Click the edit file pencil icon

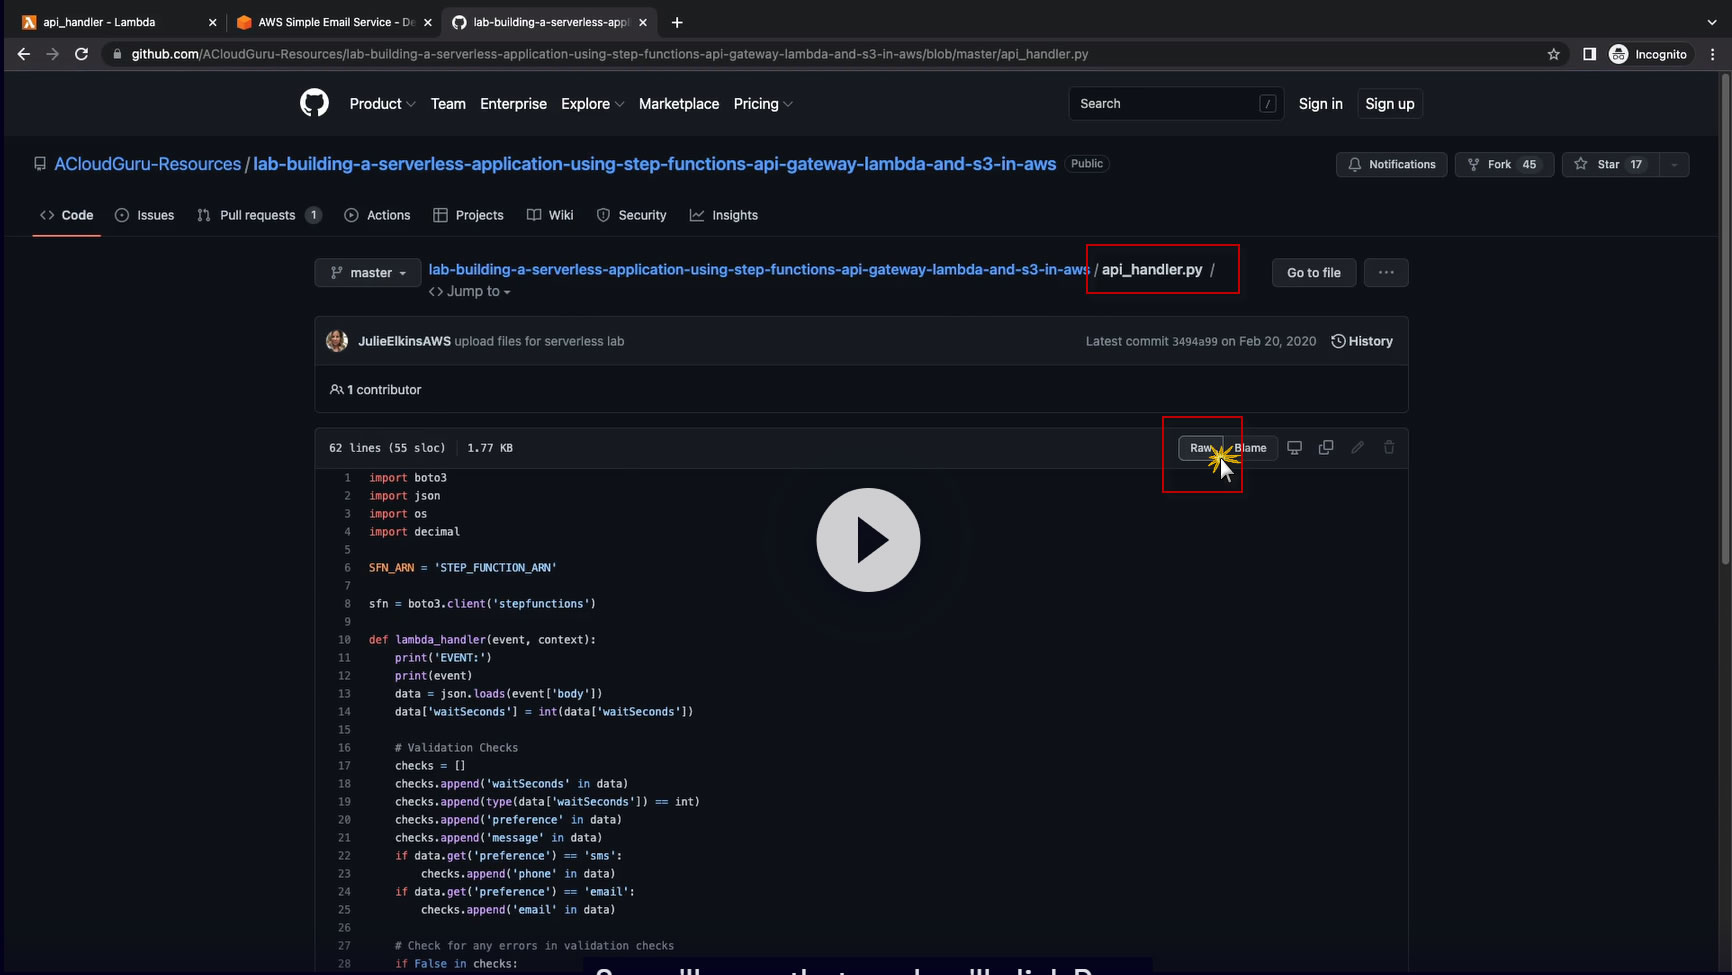tap(1357, 448)
